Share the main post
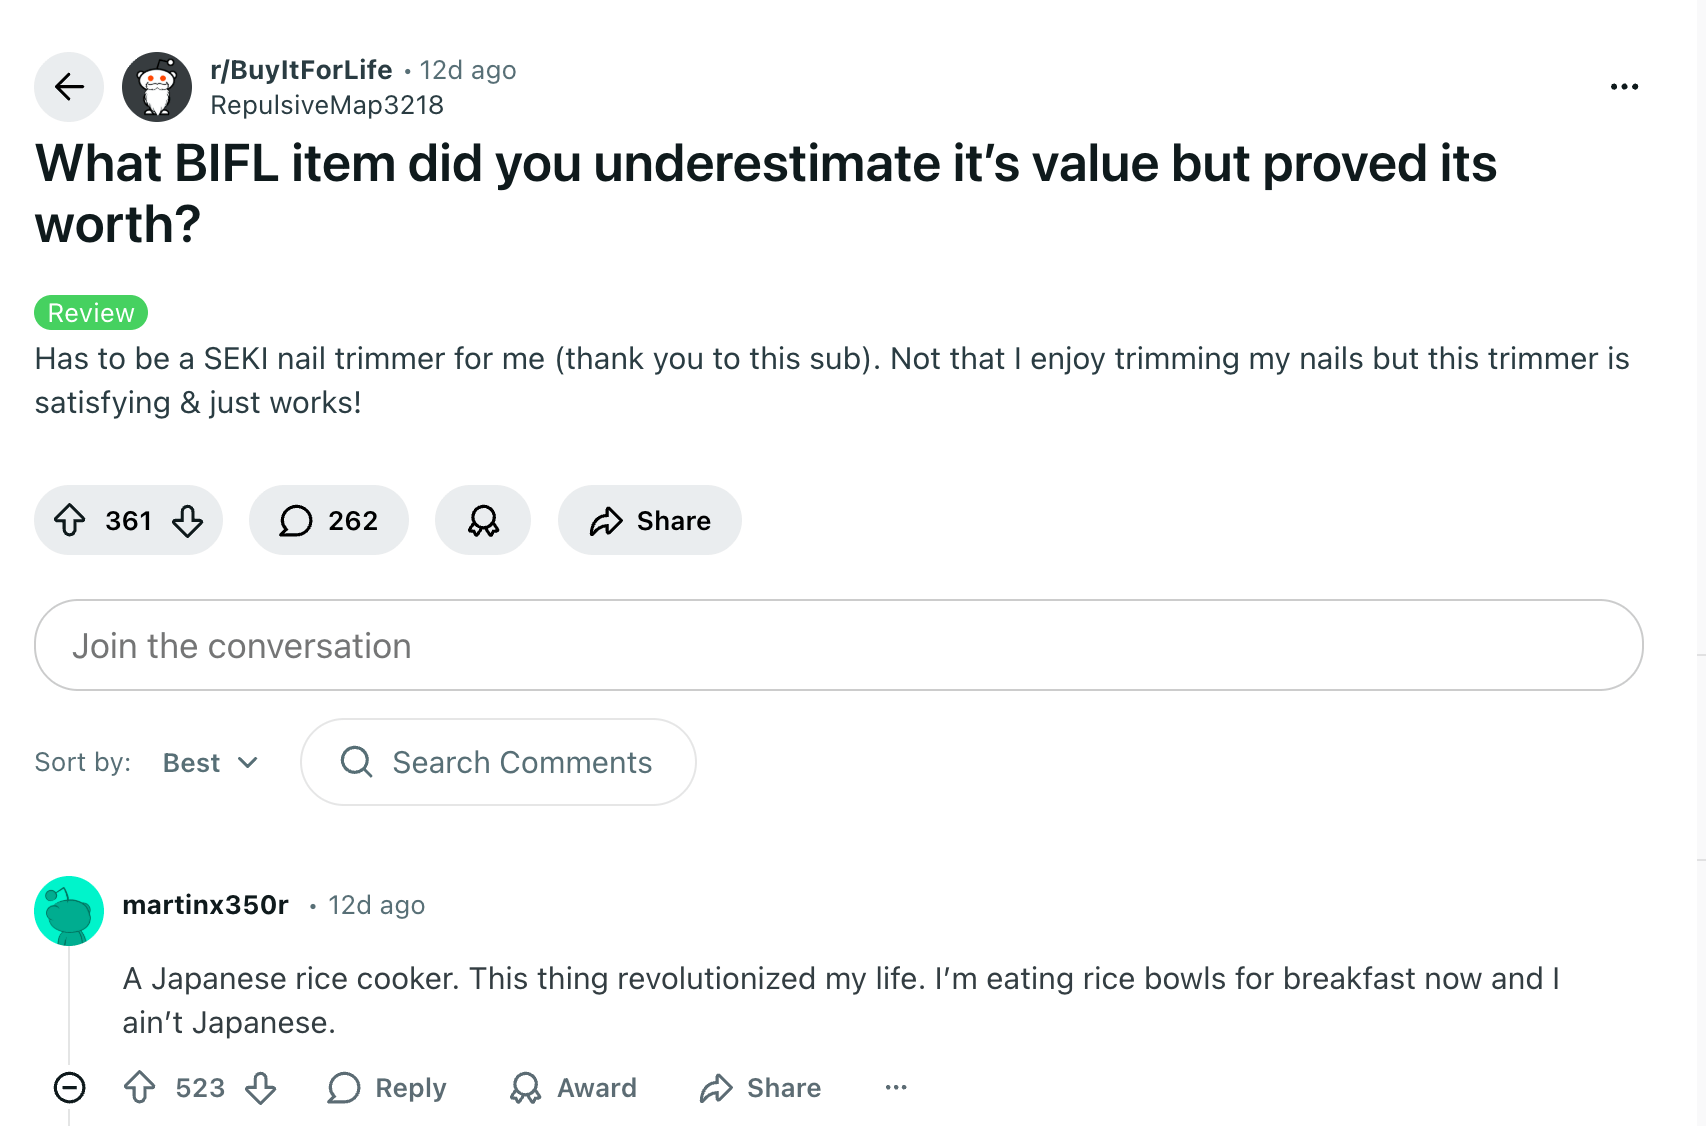 (649, 520)
